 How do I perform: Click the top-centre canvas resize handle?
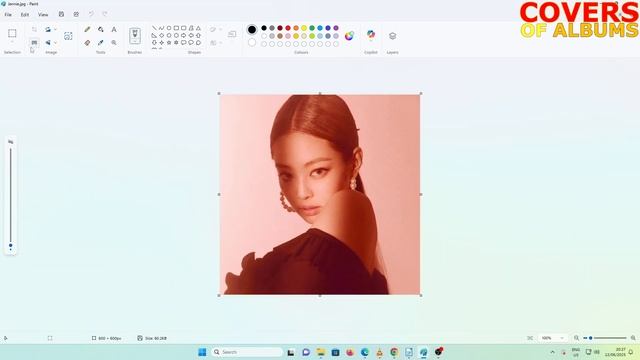tap(320, 93)
